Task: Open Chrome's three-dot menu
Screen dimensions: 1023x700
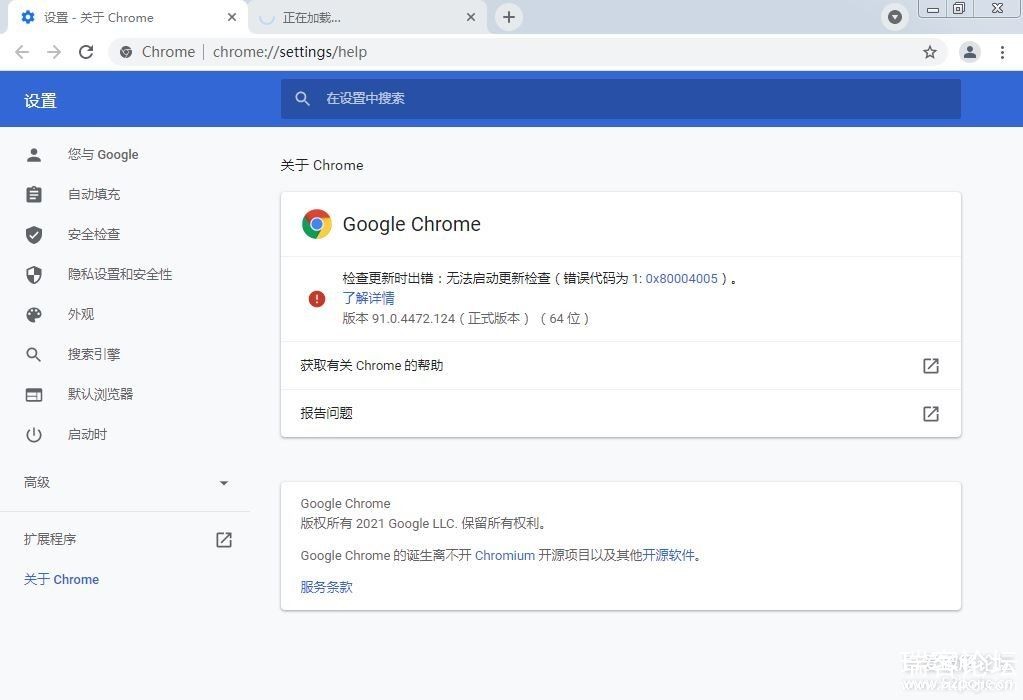Action: (x=1002, y=52)
